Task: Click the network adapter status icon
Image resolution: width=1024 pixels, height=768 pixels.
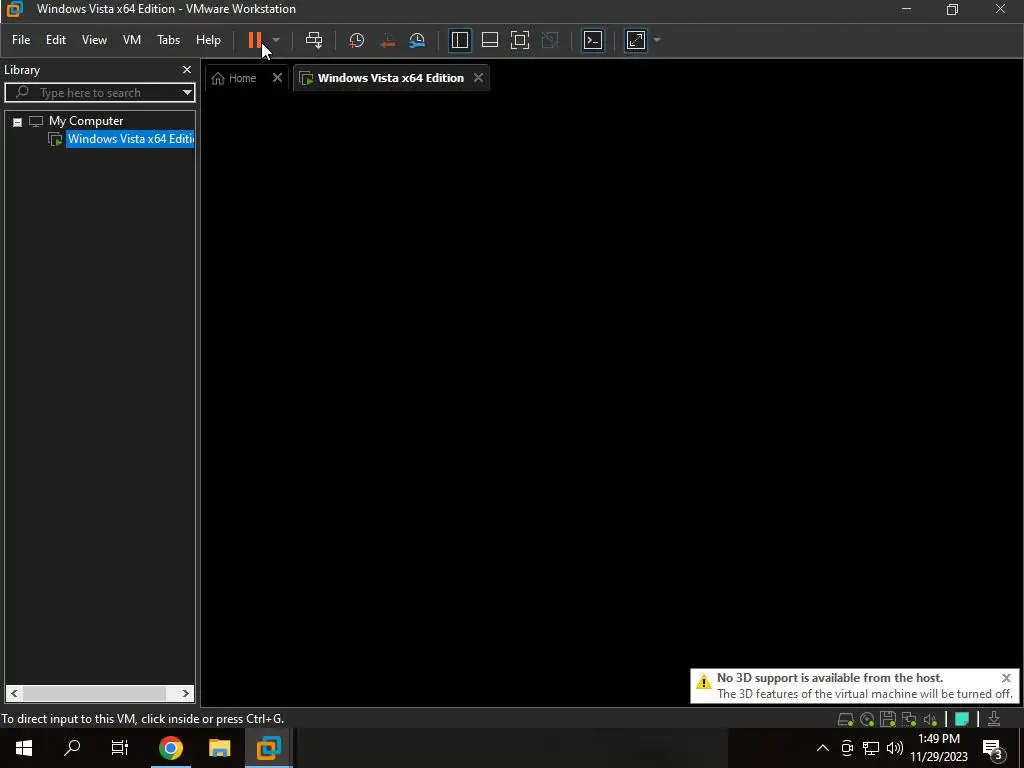Action: coord(909,720)
